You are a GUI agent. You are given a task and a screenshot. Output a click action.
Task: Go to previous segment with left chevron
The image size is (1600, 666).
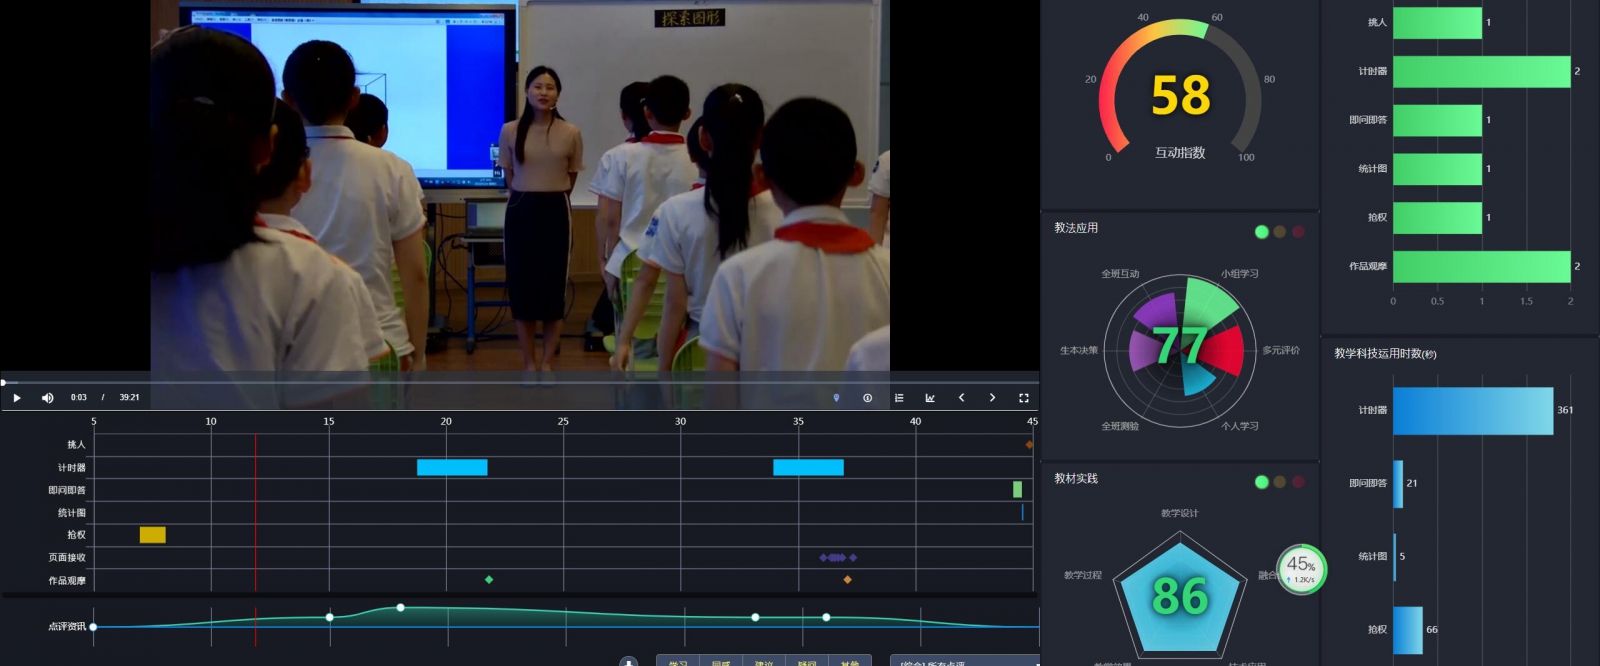(x=961, y=398)
